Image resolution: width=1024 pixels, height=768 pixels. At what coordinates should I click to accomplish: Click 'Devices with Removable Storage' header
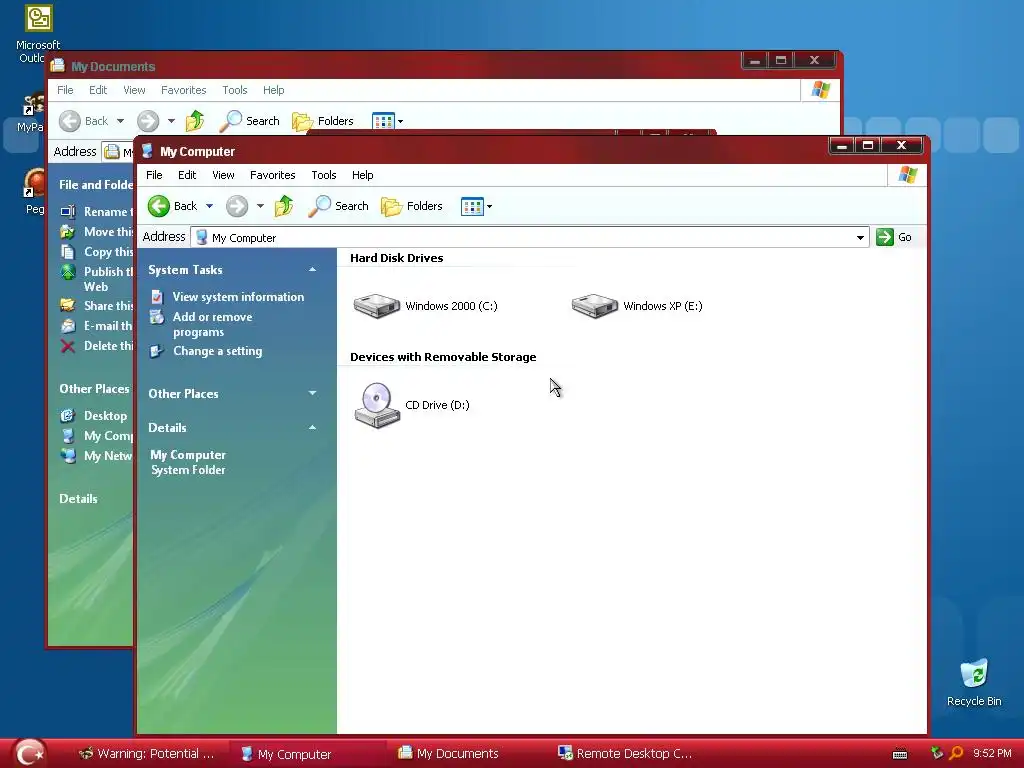(x=443, y=357)
